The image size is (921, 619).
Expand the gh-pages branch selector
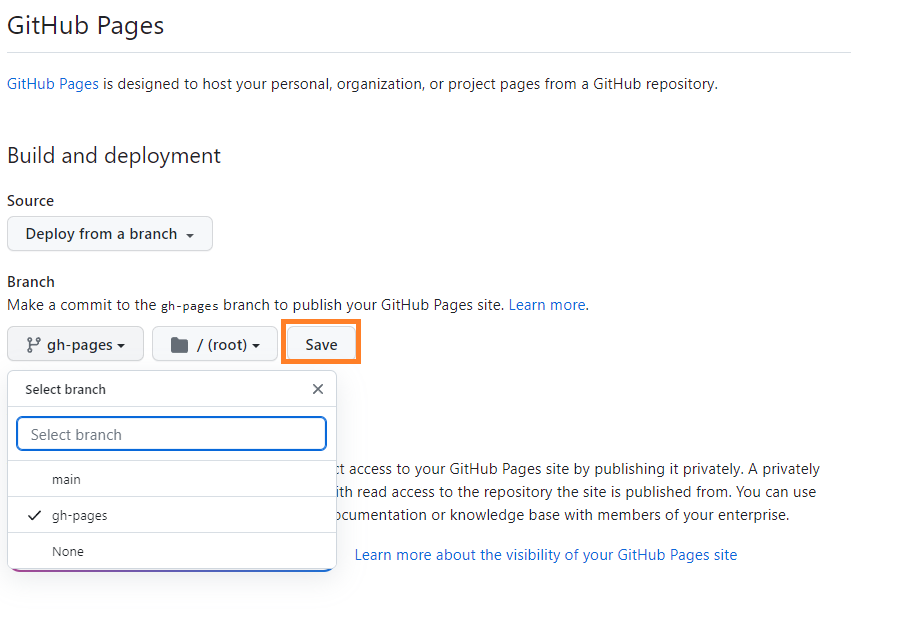[76, 345]
